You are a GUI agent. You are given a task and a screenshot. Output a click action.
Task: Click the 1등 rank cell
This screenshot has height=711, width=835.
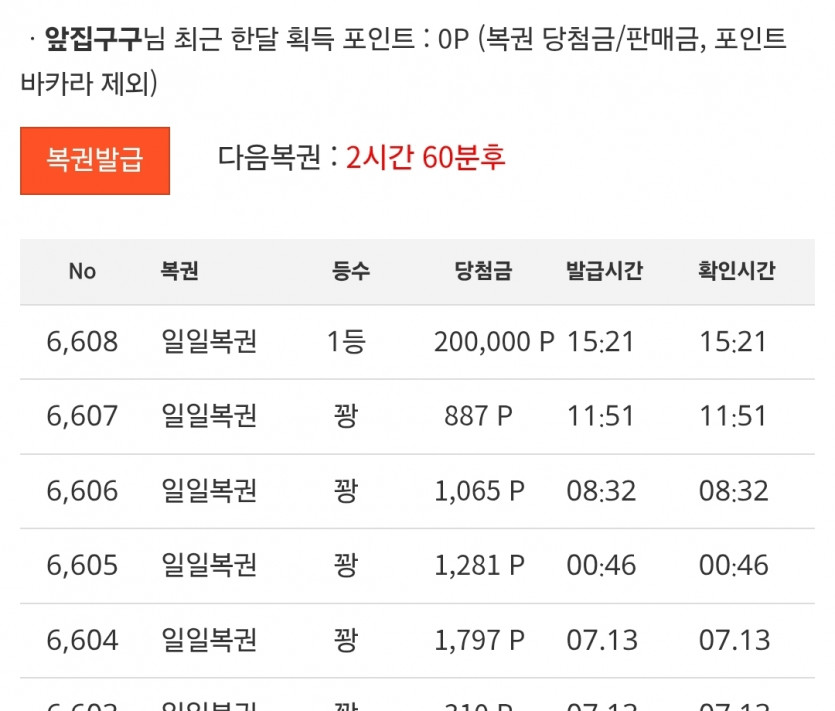click(346, 342)
